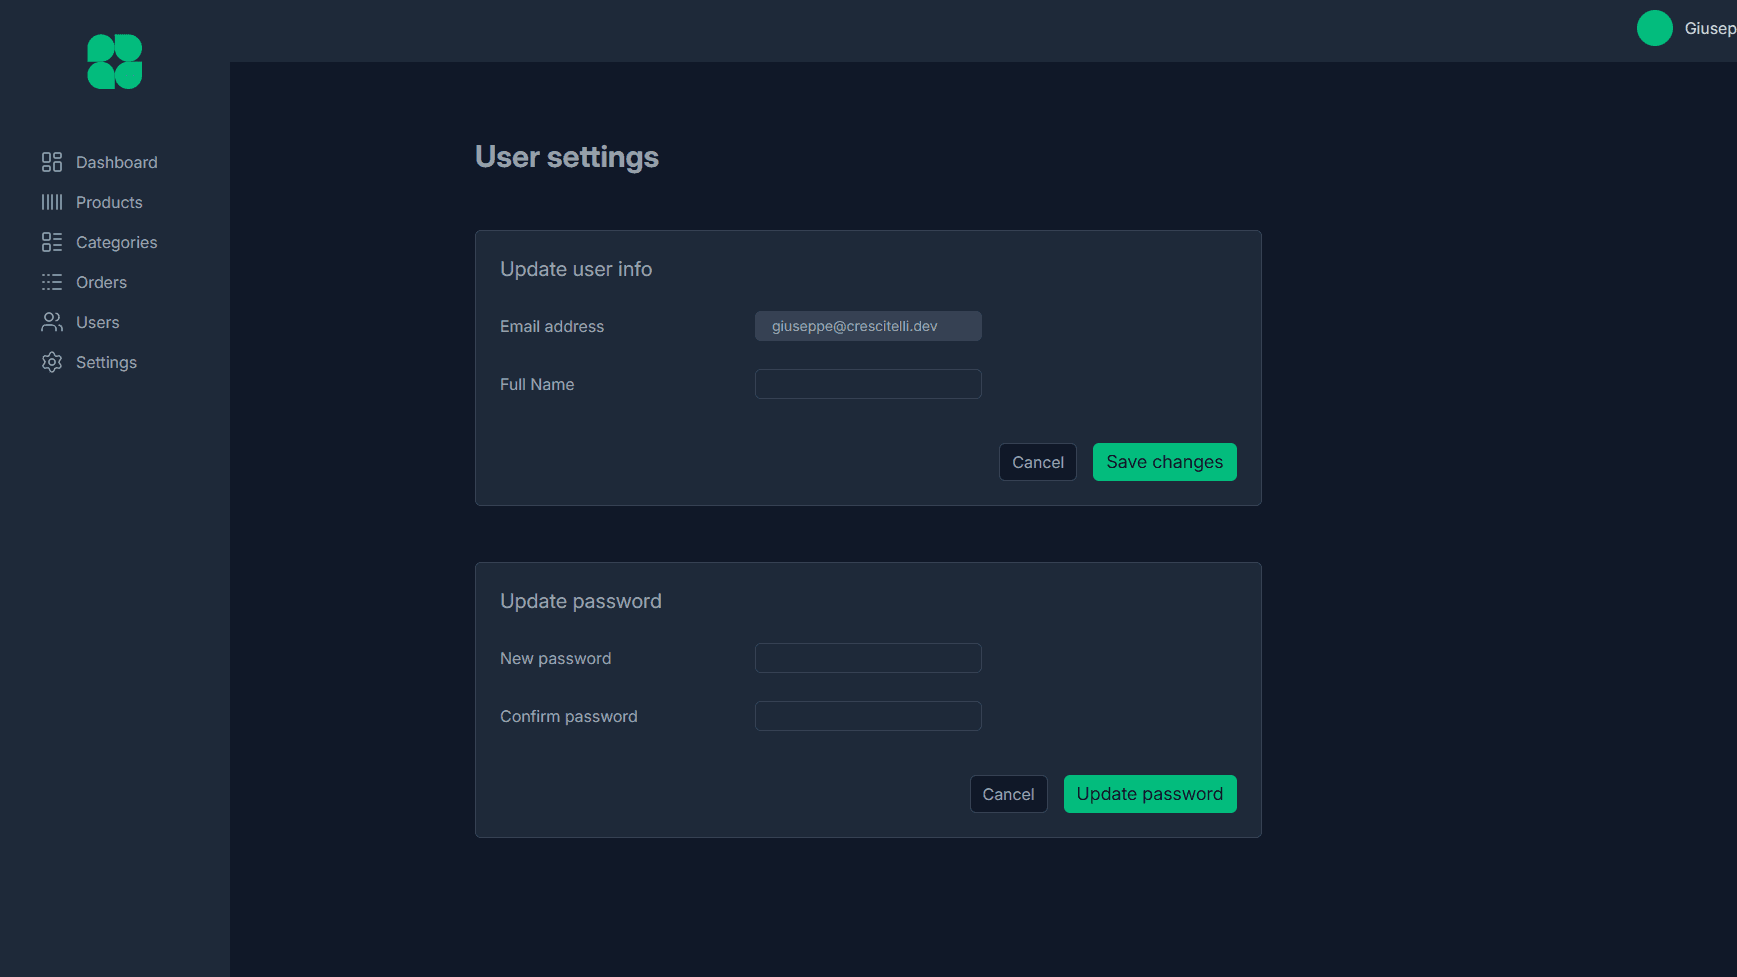Click the Products bars icon
The image size is (1737, 977).
tap(52, 201)
